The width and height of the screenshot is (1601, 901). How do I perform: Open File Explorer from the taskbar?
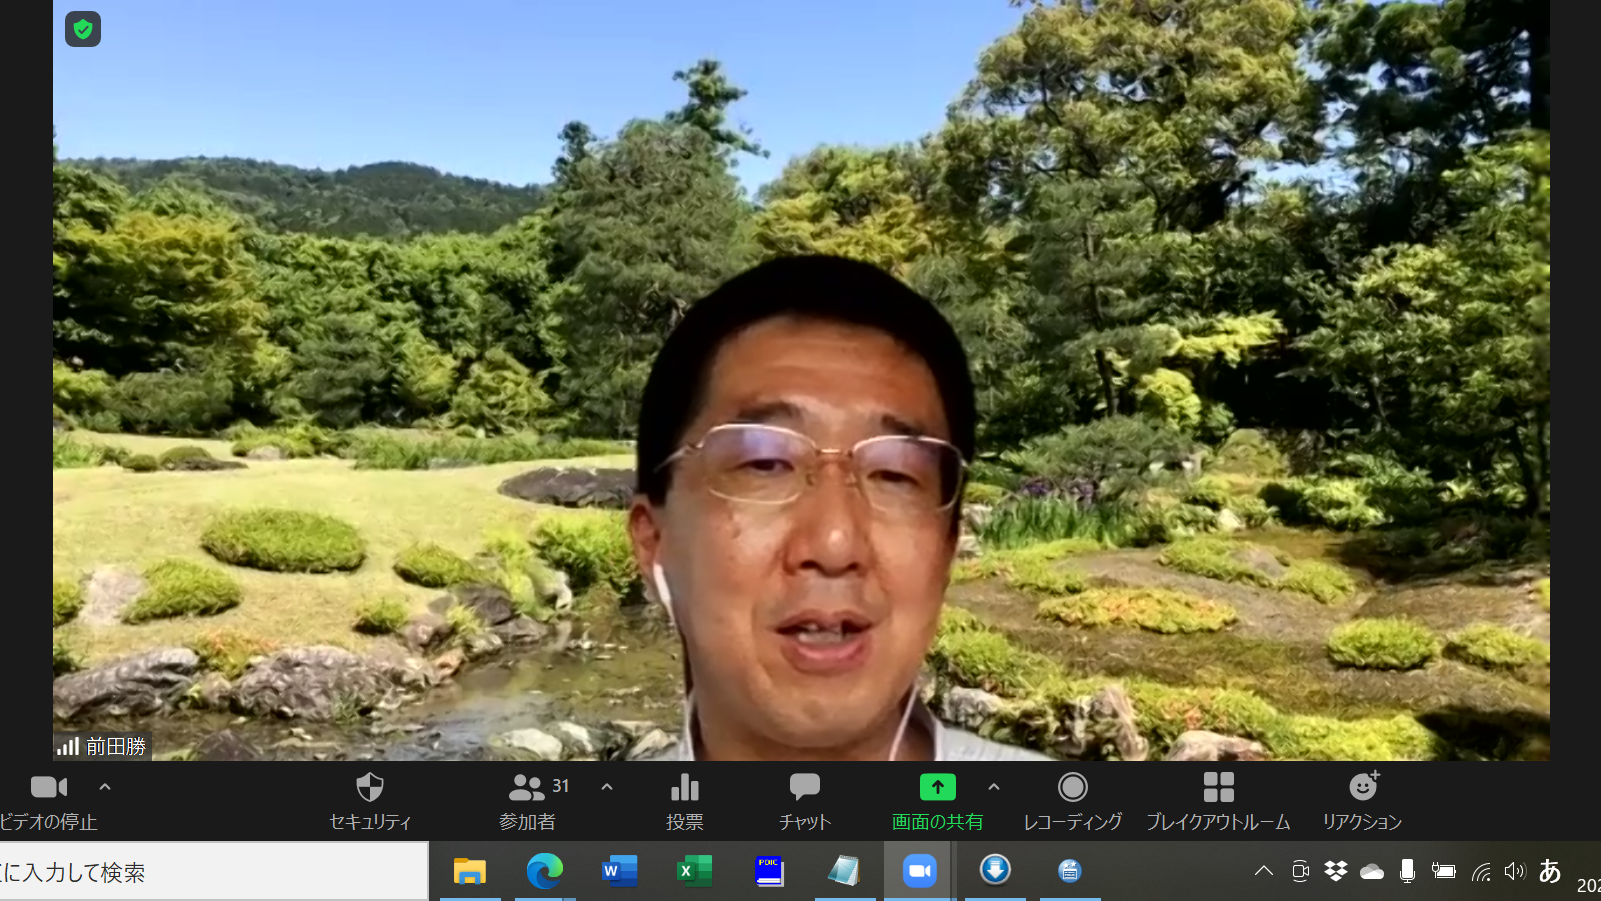pos(469,871)
